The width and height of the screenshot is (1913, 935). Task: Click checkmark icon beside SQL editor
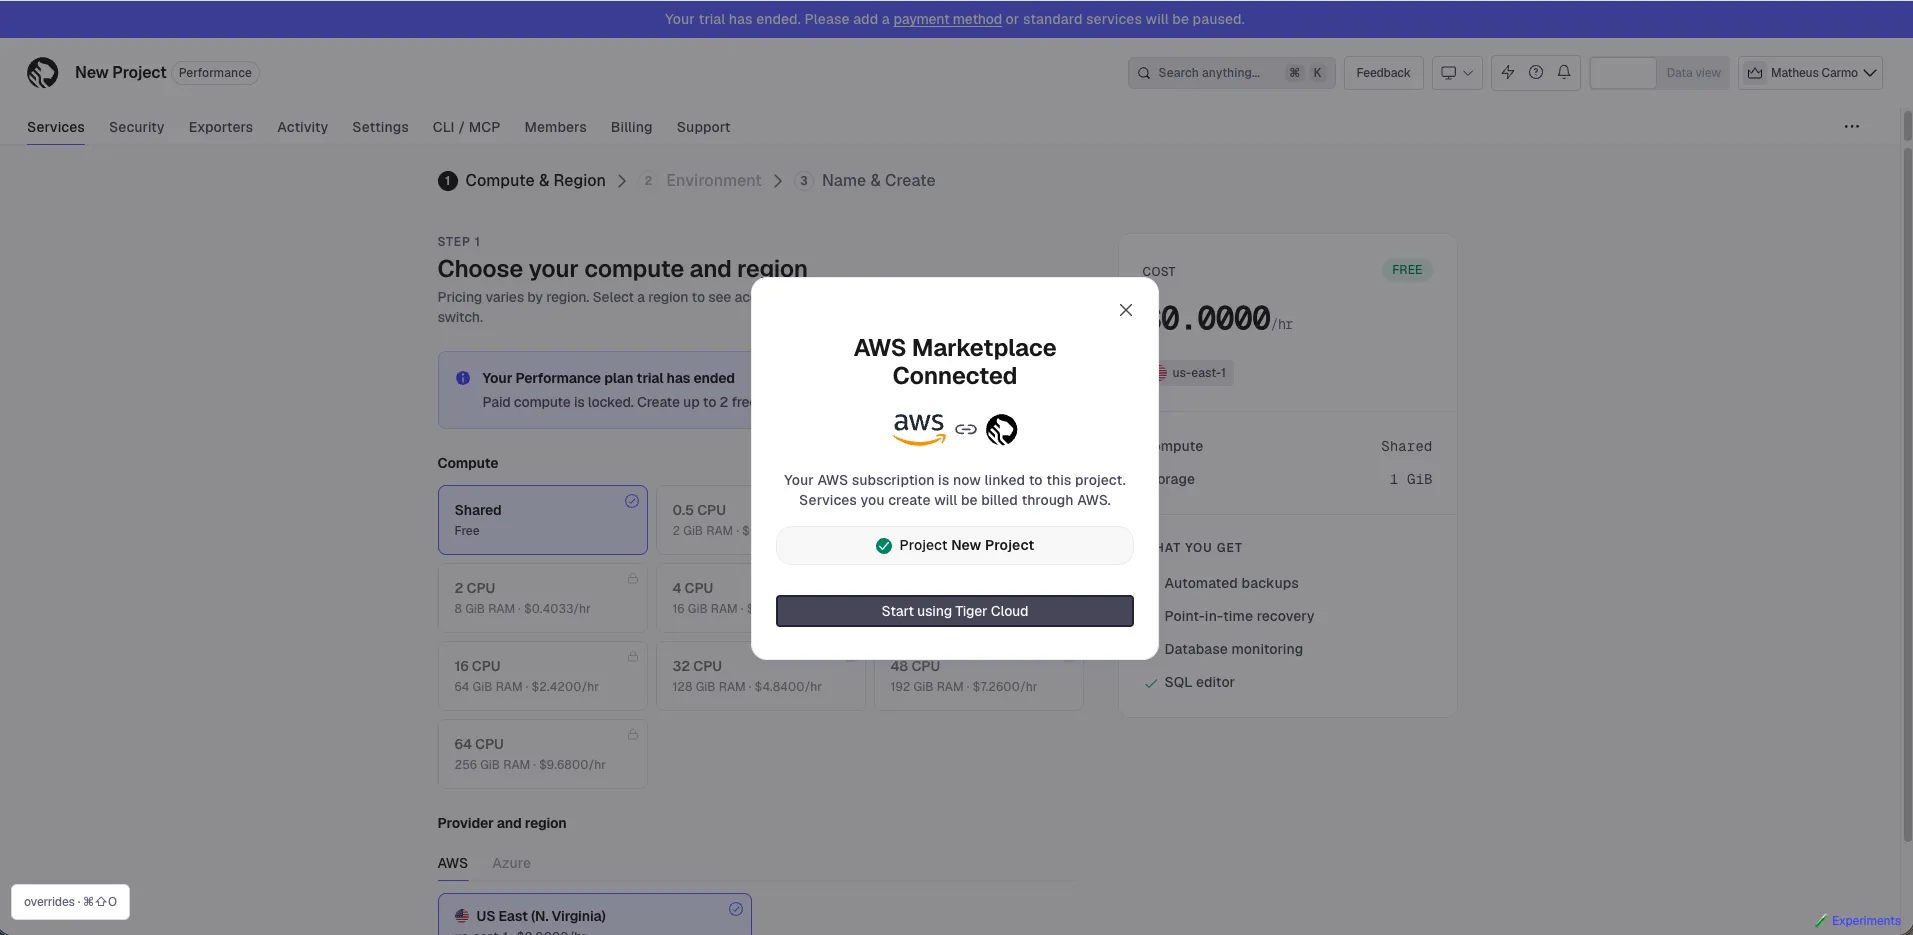1151,683
